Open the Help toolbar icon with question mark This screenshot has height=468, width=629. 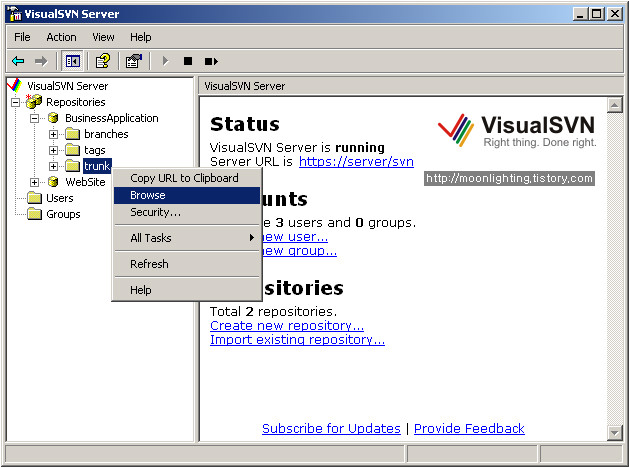click(103, 61)
